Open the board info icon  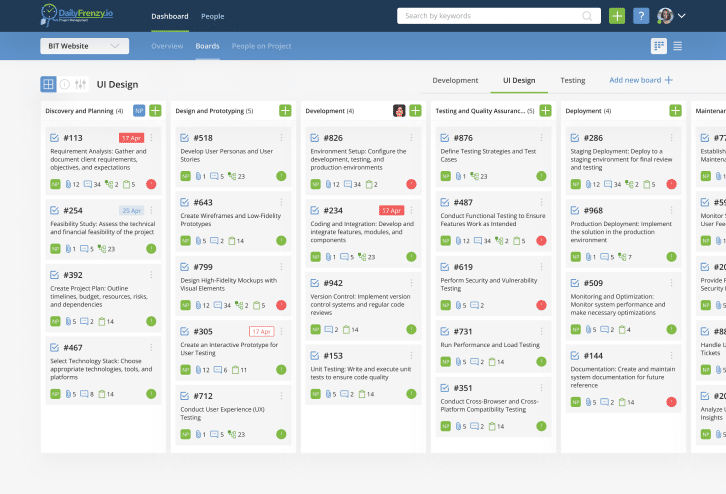(x=64, y=84)
